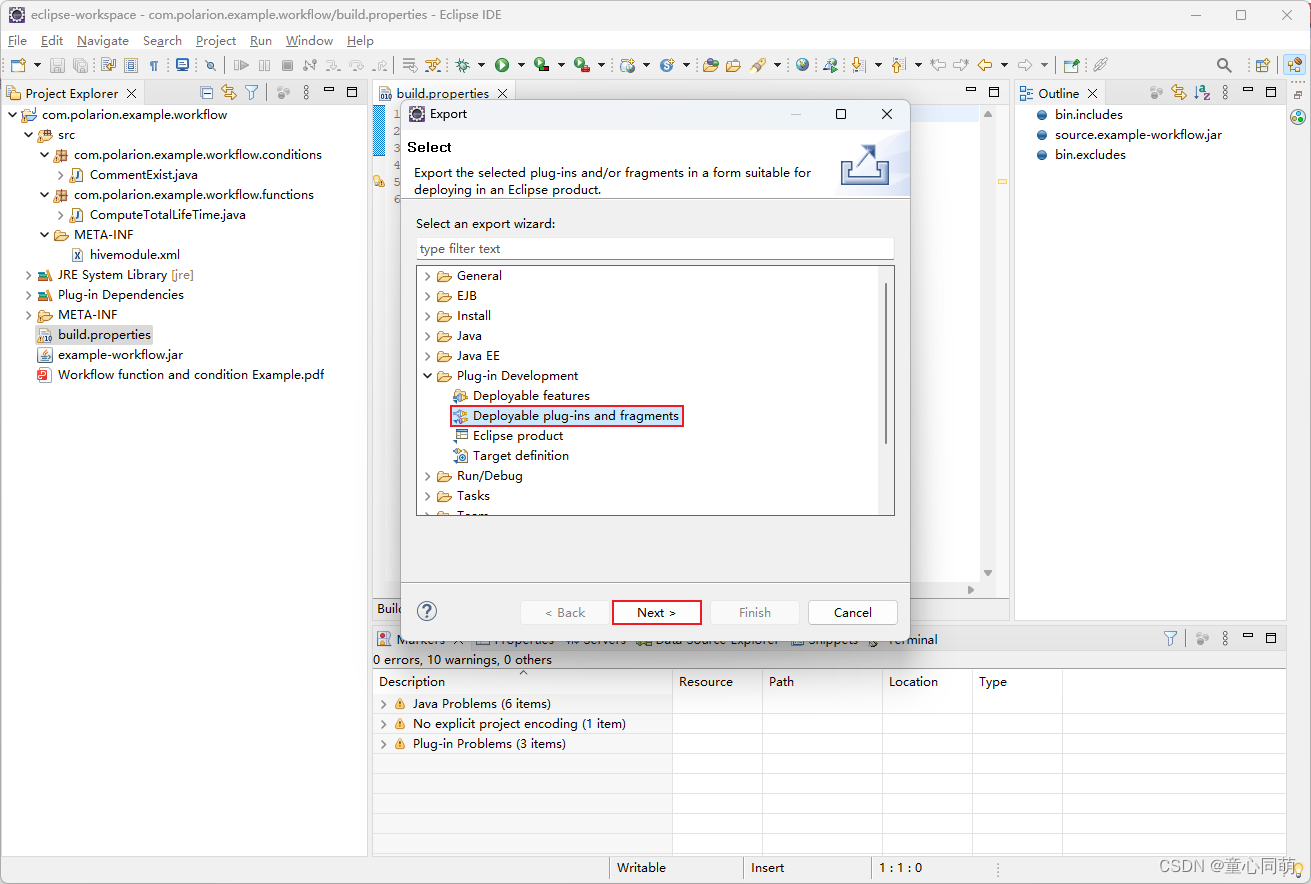Toggle Link with Editor in Outline view
Image resolution: width=1311 pixels, height=884 pixels.
click(1179, 92)
